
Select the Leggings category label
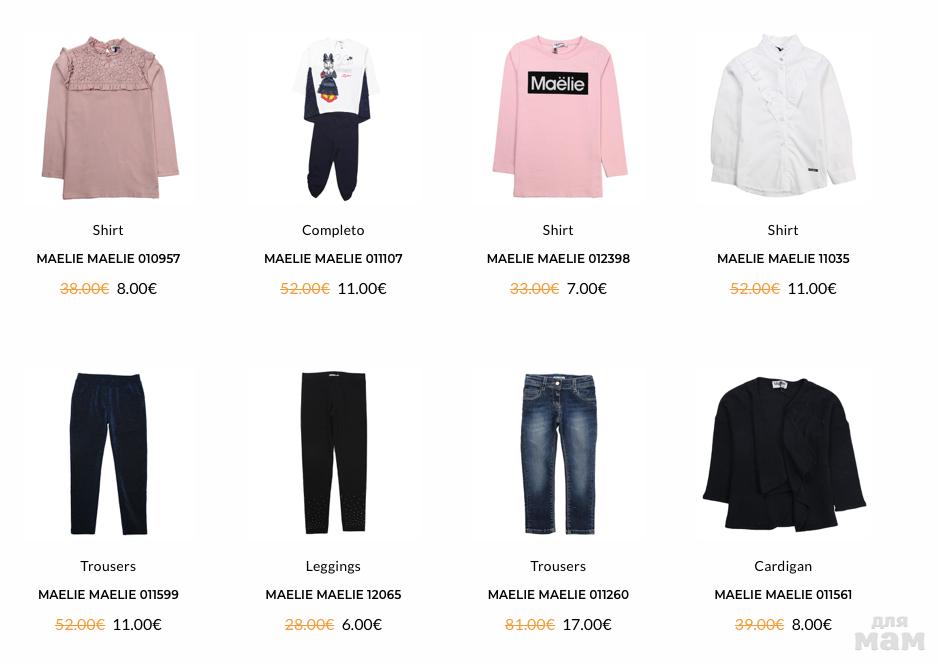click(x=333, y=566)
